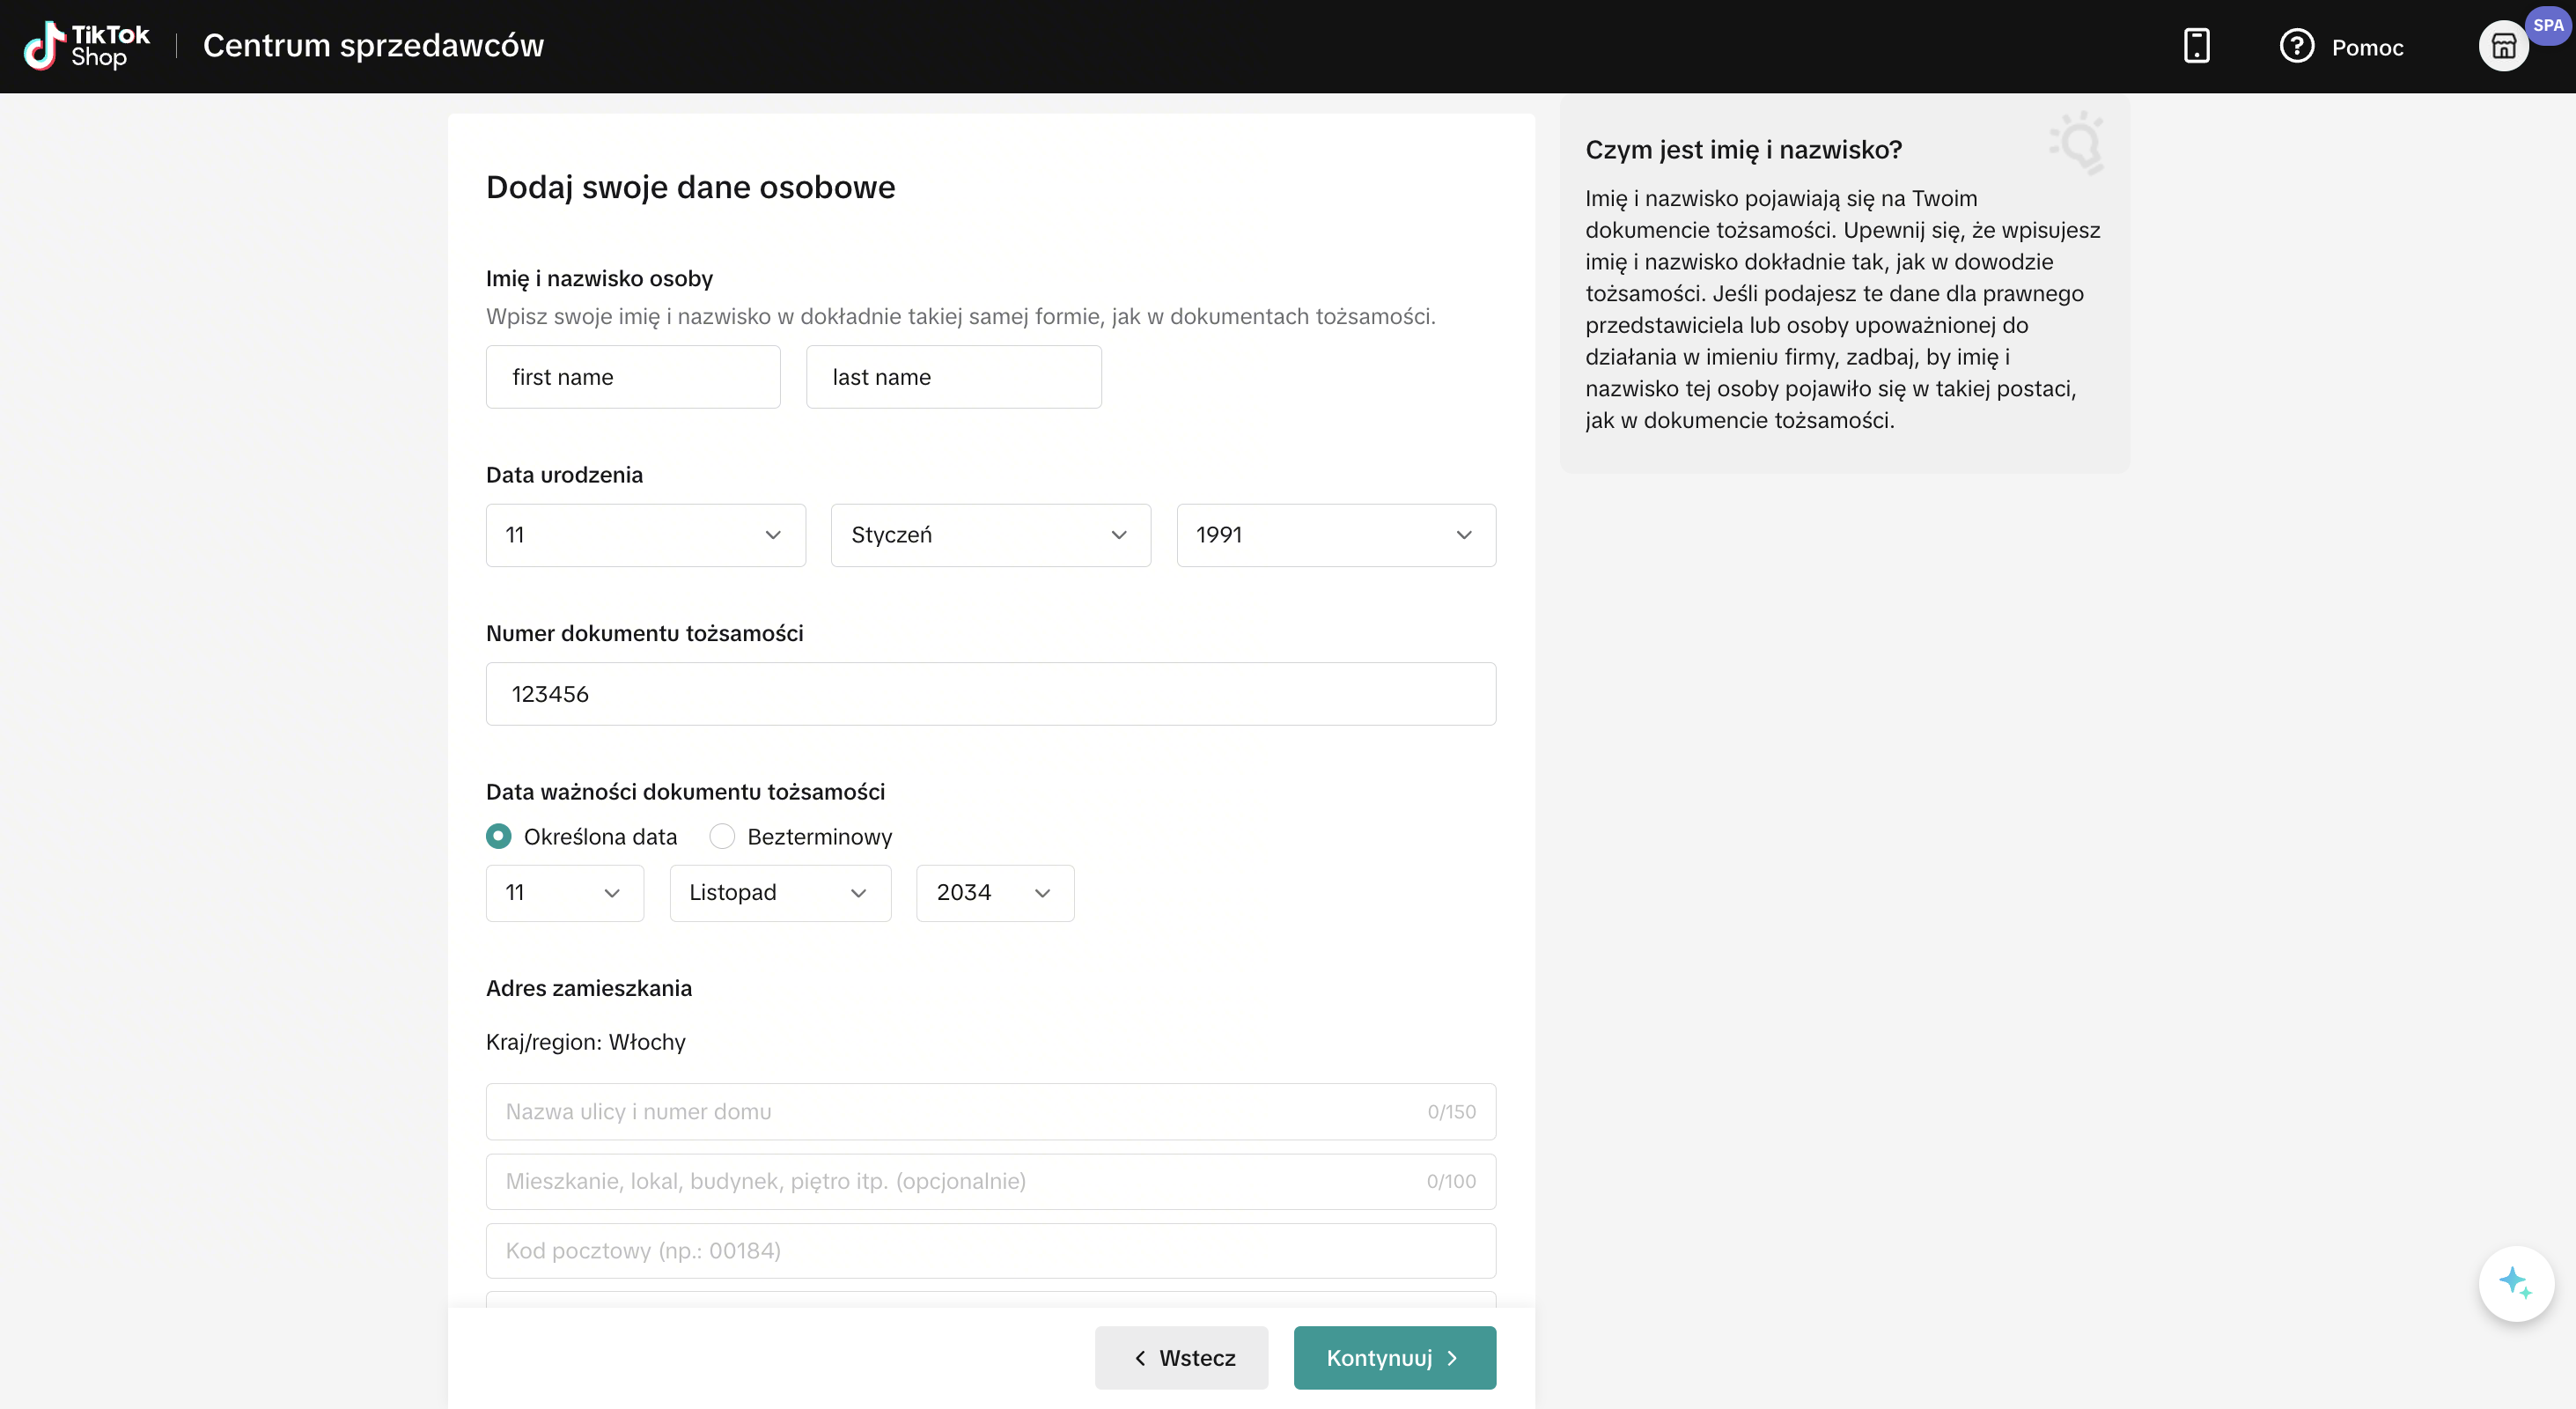This screenshot has width=2576, height=1409.
Task: Click the Centrum sprzedawców header title
Action: point(373,46)
